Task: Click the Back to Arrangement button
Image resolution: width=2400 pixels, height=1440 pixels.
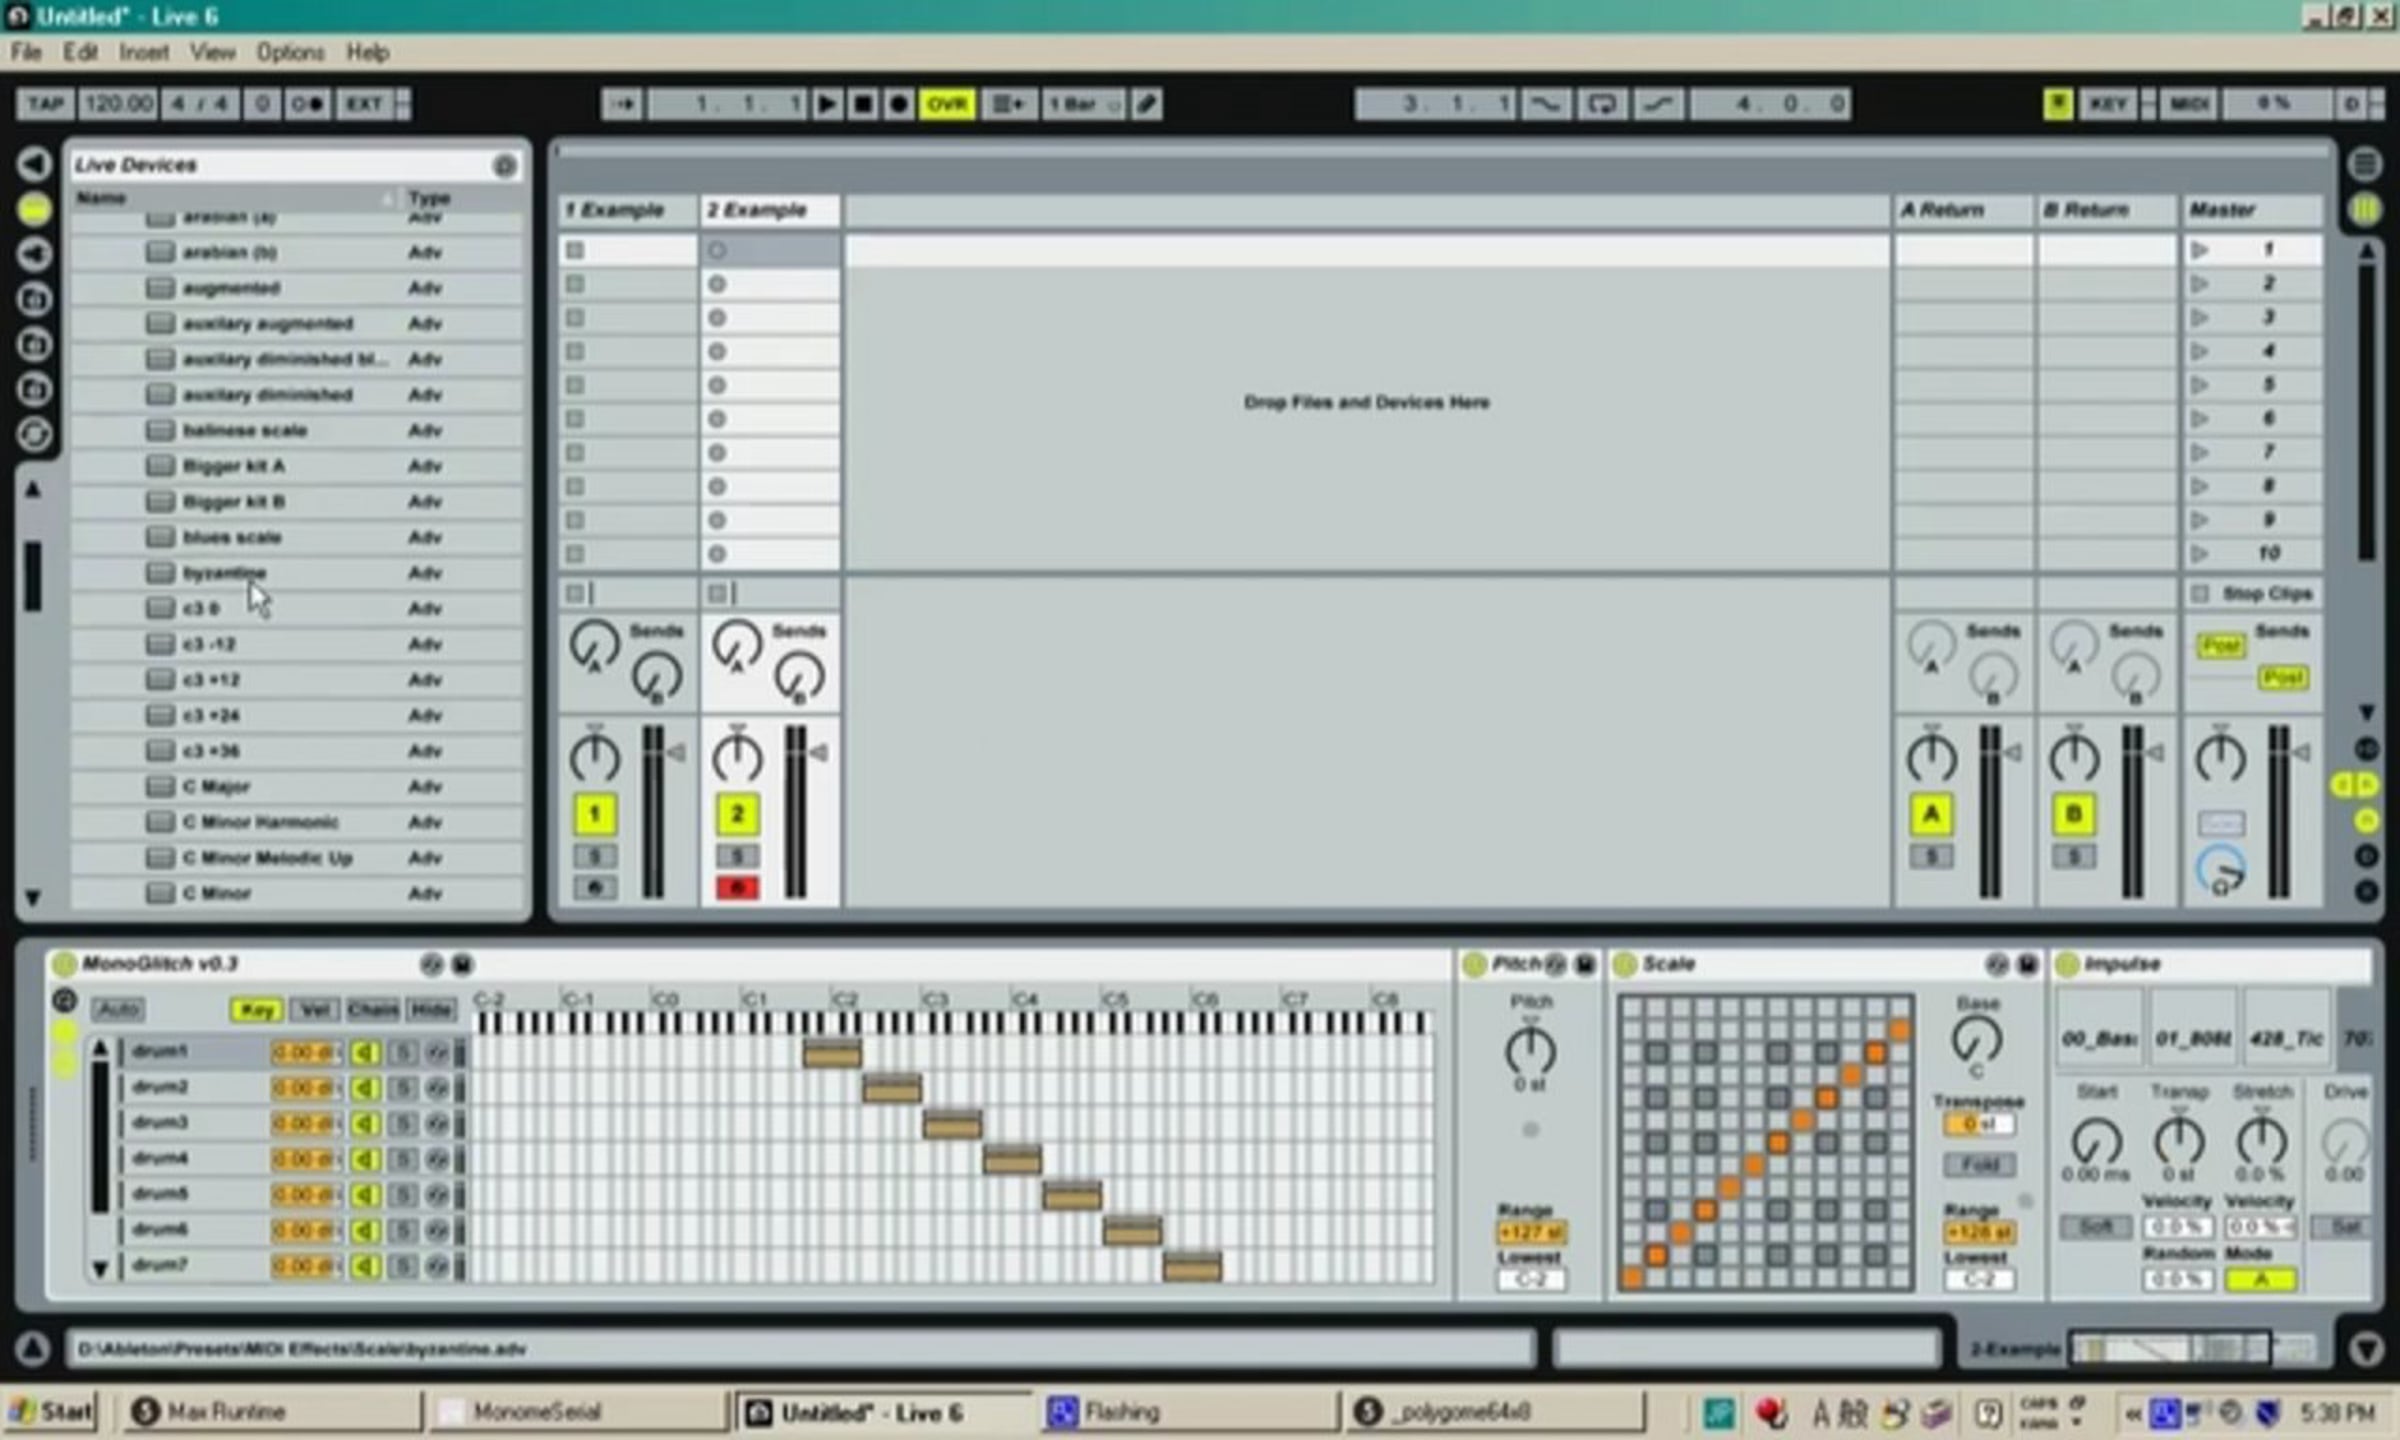Action: coord(1008,104)
